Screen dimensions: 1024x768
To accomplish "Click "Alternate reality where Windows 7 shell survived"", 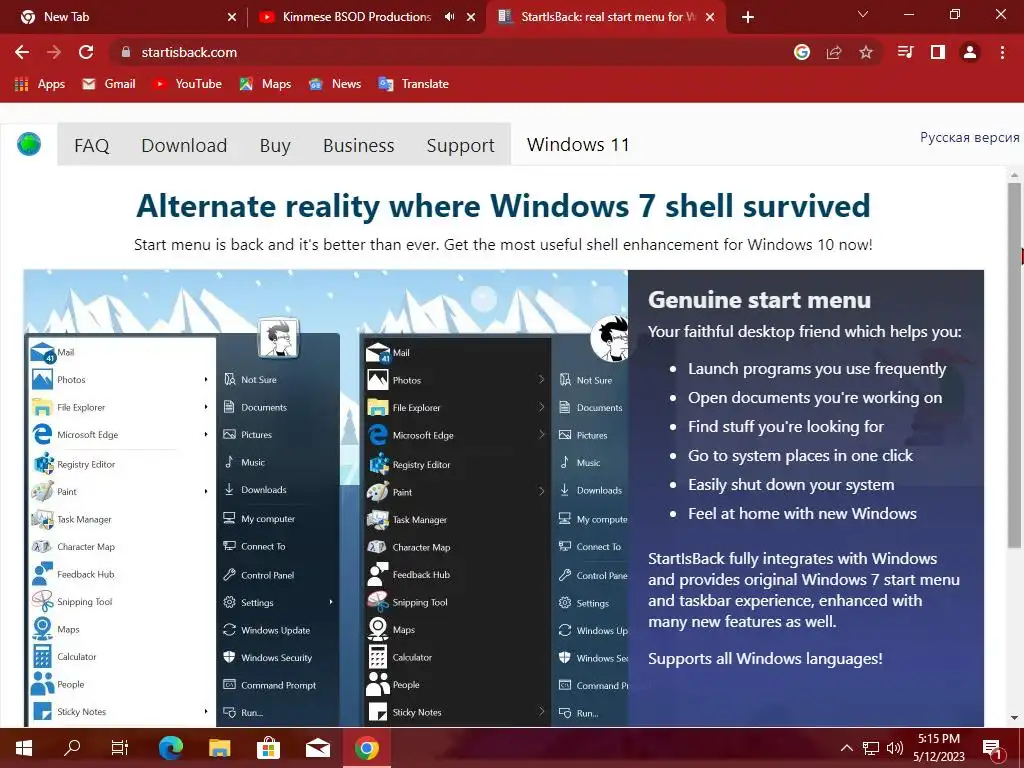I will [x=503, y=206].
